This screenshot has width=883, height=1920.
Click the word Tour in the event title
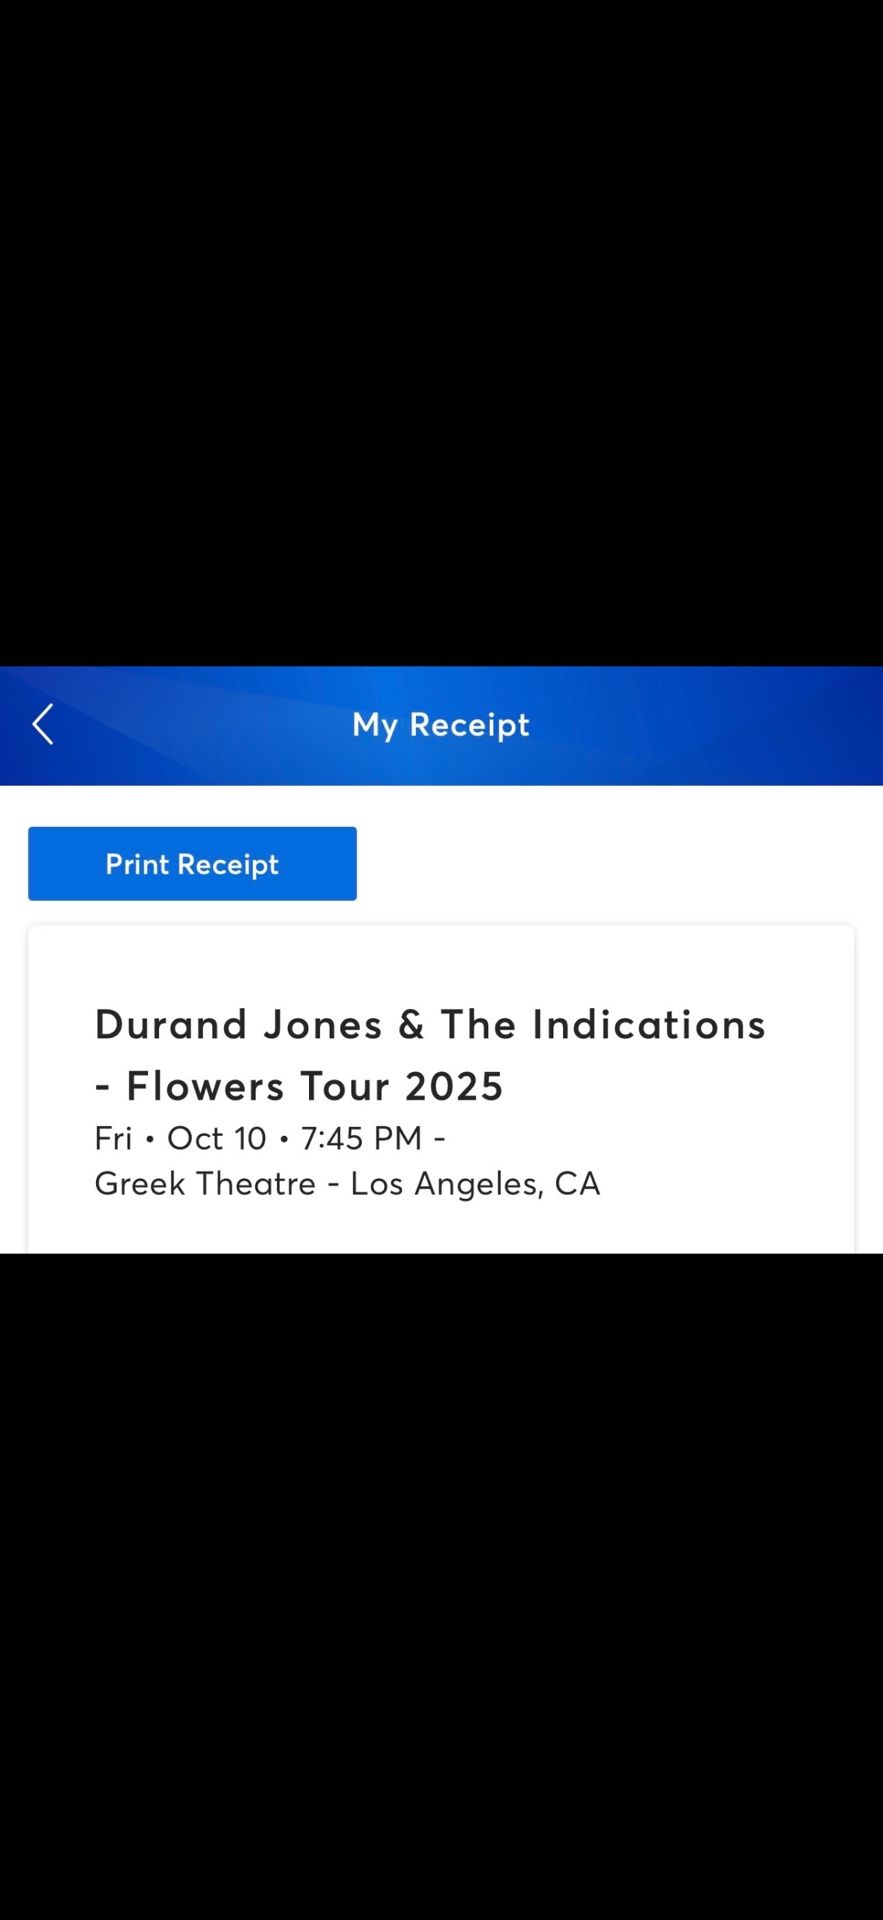point(345,1085)
